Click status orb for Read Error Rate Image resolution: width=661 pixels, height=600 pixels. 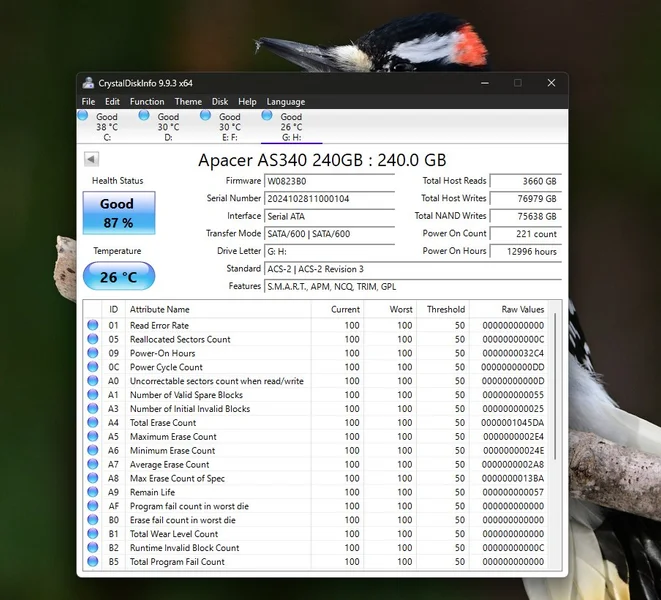pyautogui.click(x=93, y=325)
